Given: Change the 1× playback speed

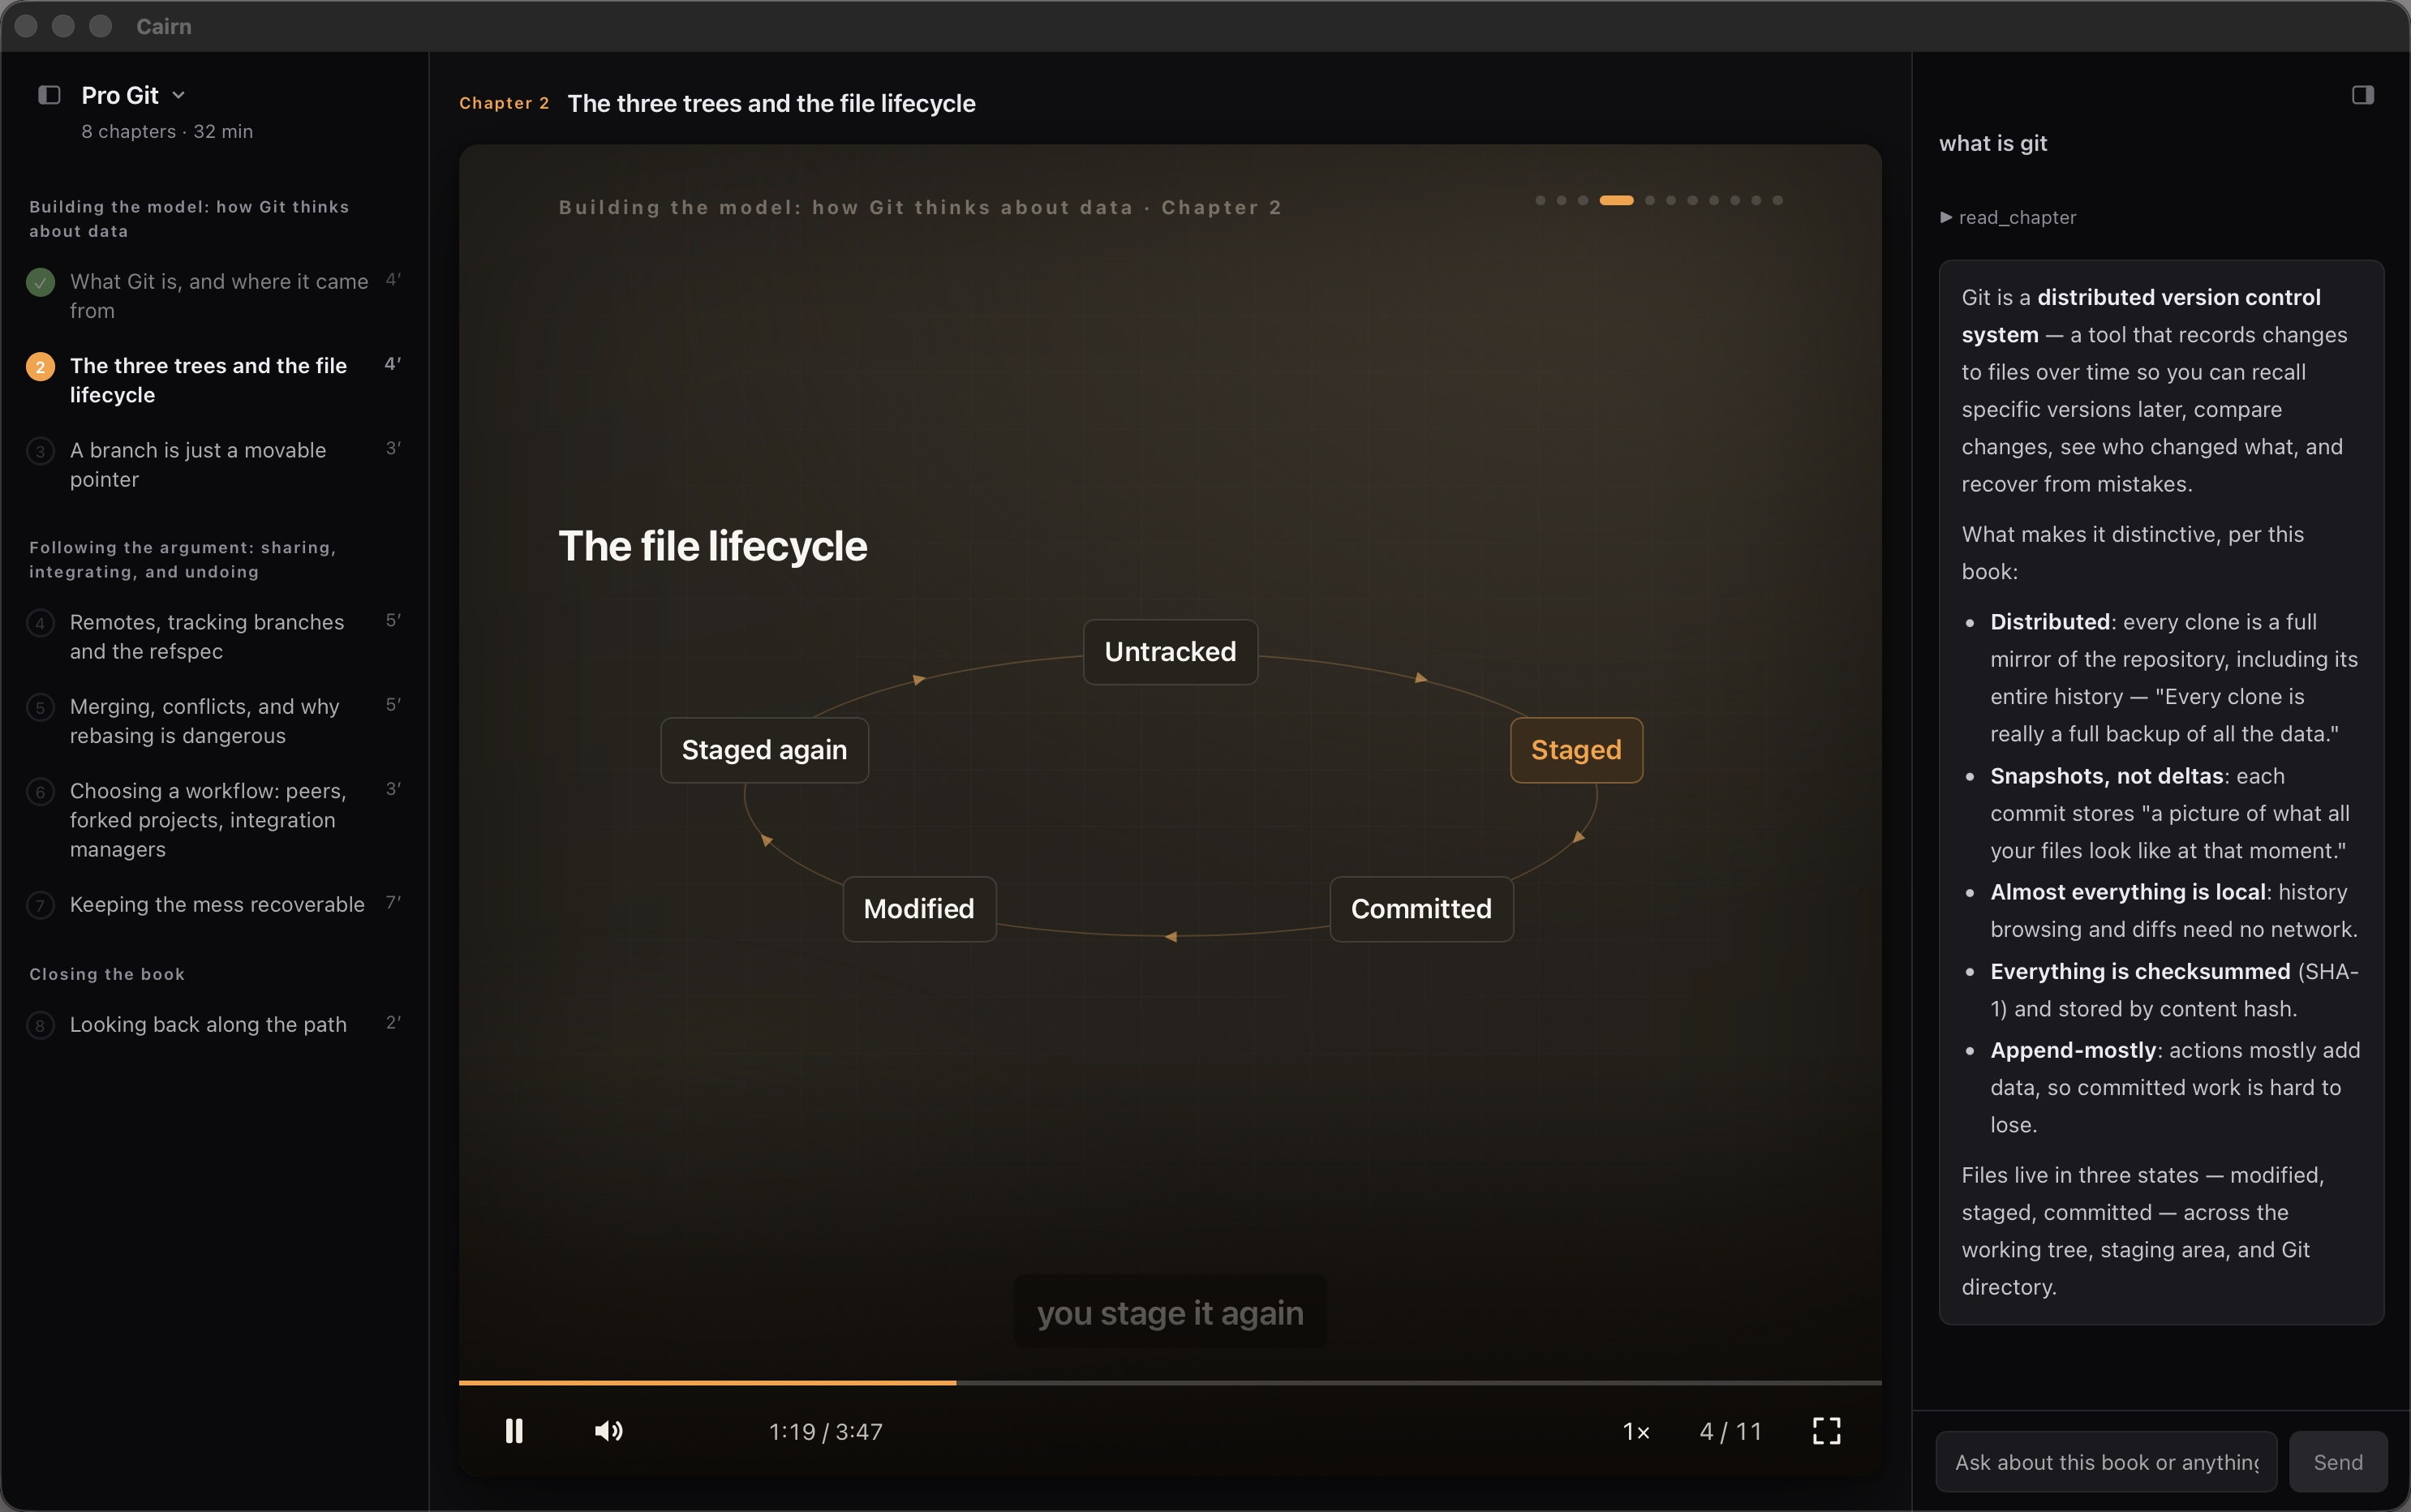Looking at the screenshot, I should click(1636, 1431).
